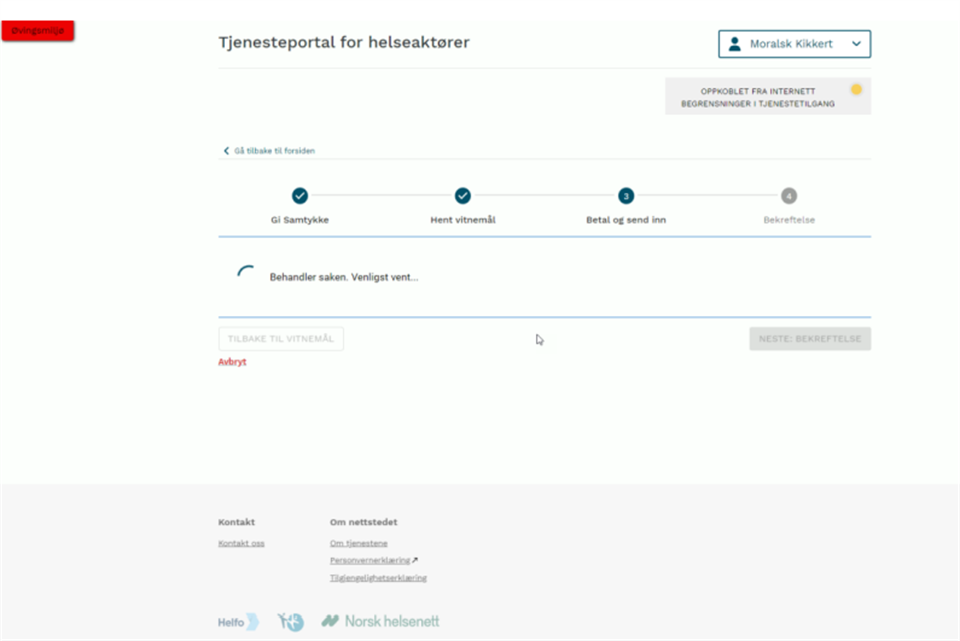
Task: Open the Tilgjengelighetserklæring footer link
Action: pyautogui.click(x=378, y=578)
